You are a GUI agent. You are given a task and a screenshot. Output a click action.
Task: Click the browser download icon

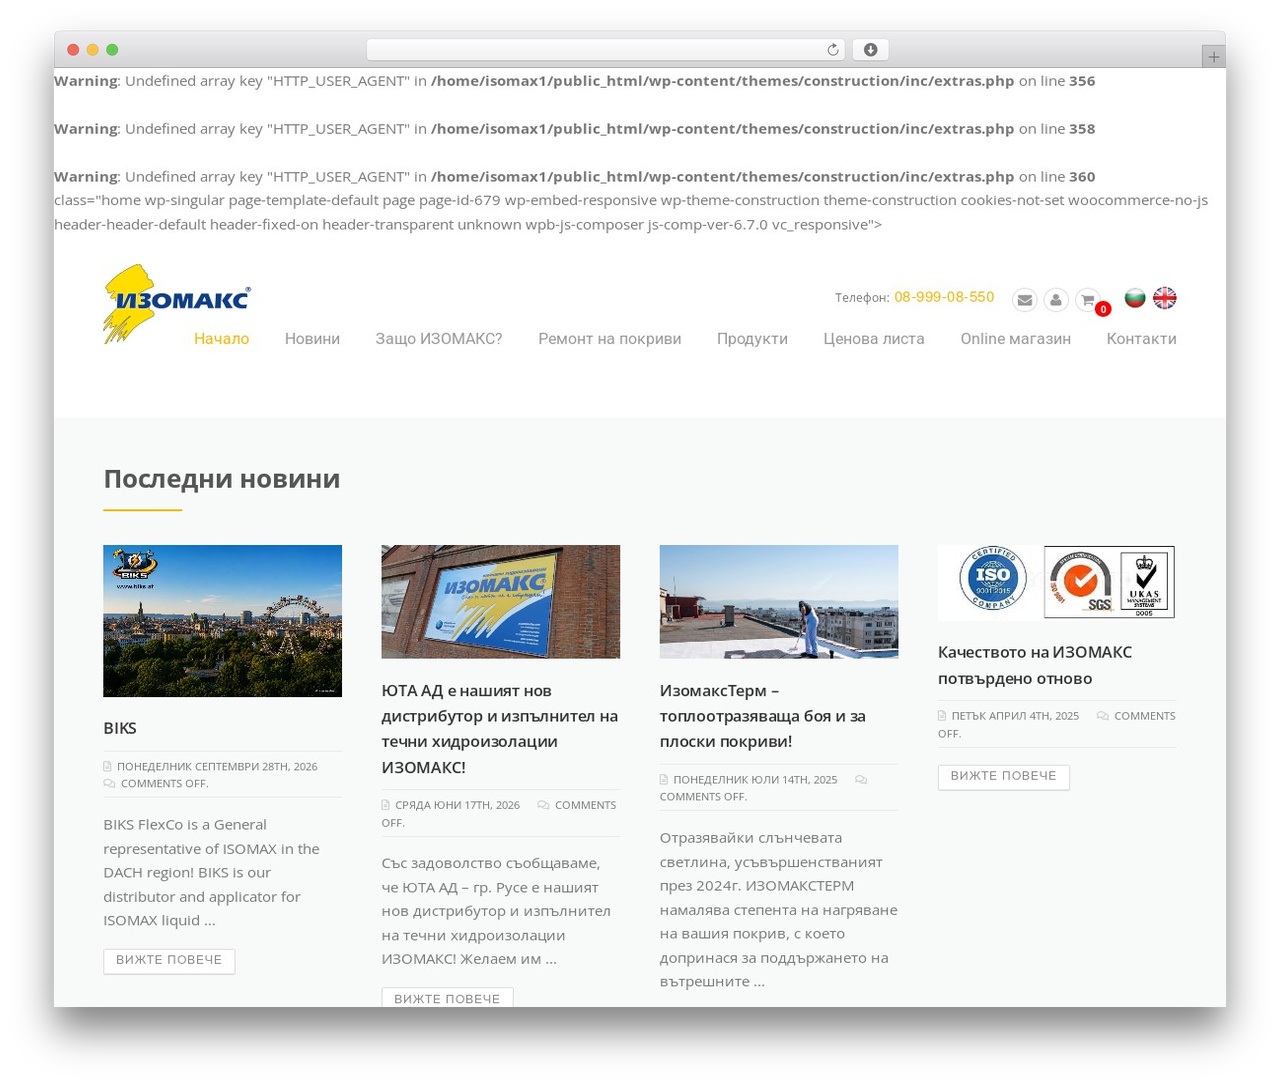[x=871, y=50]
